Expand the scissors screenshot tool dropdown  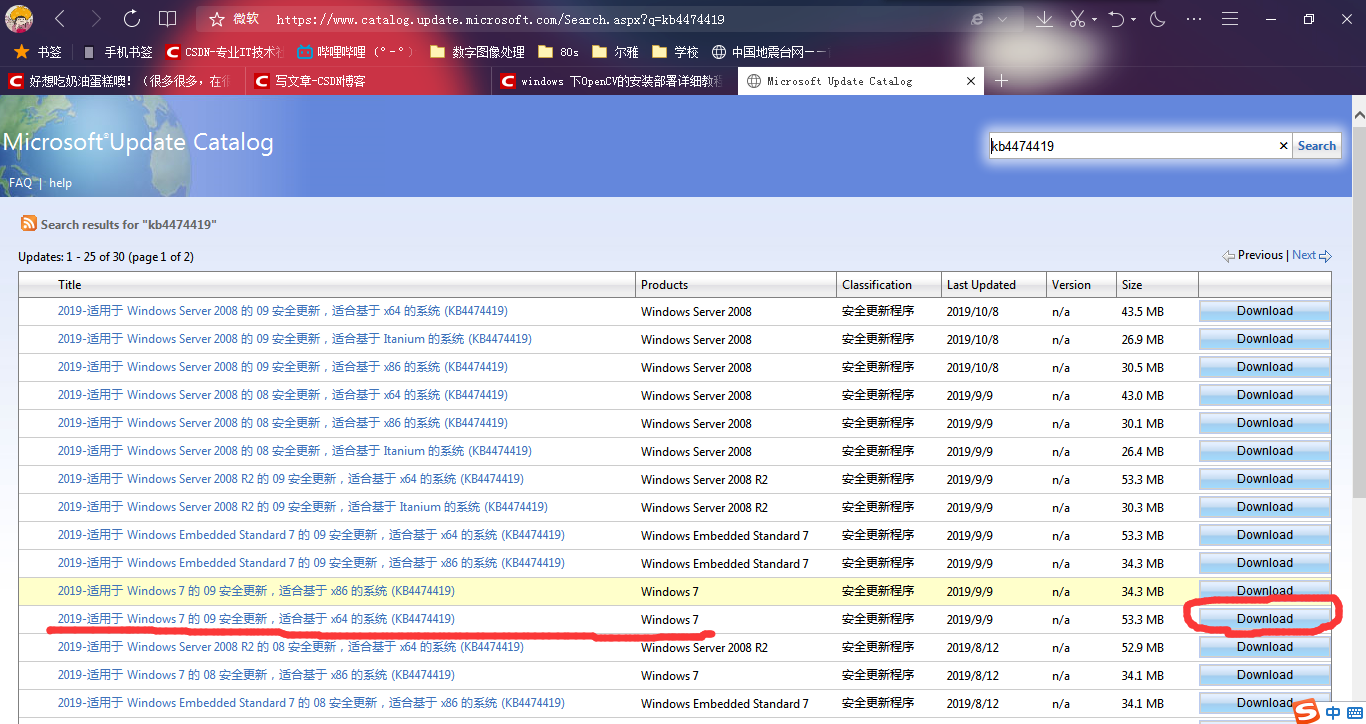[x=1094, y=19]
